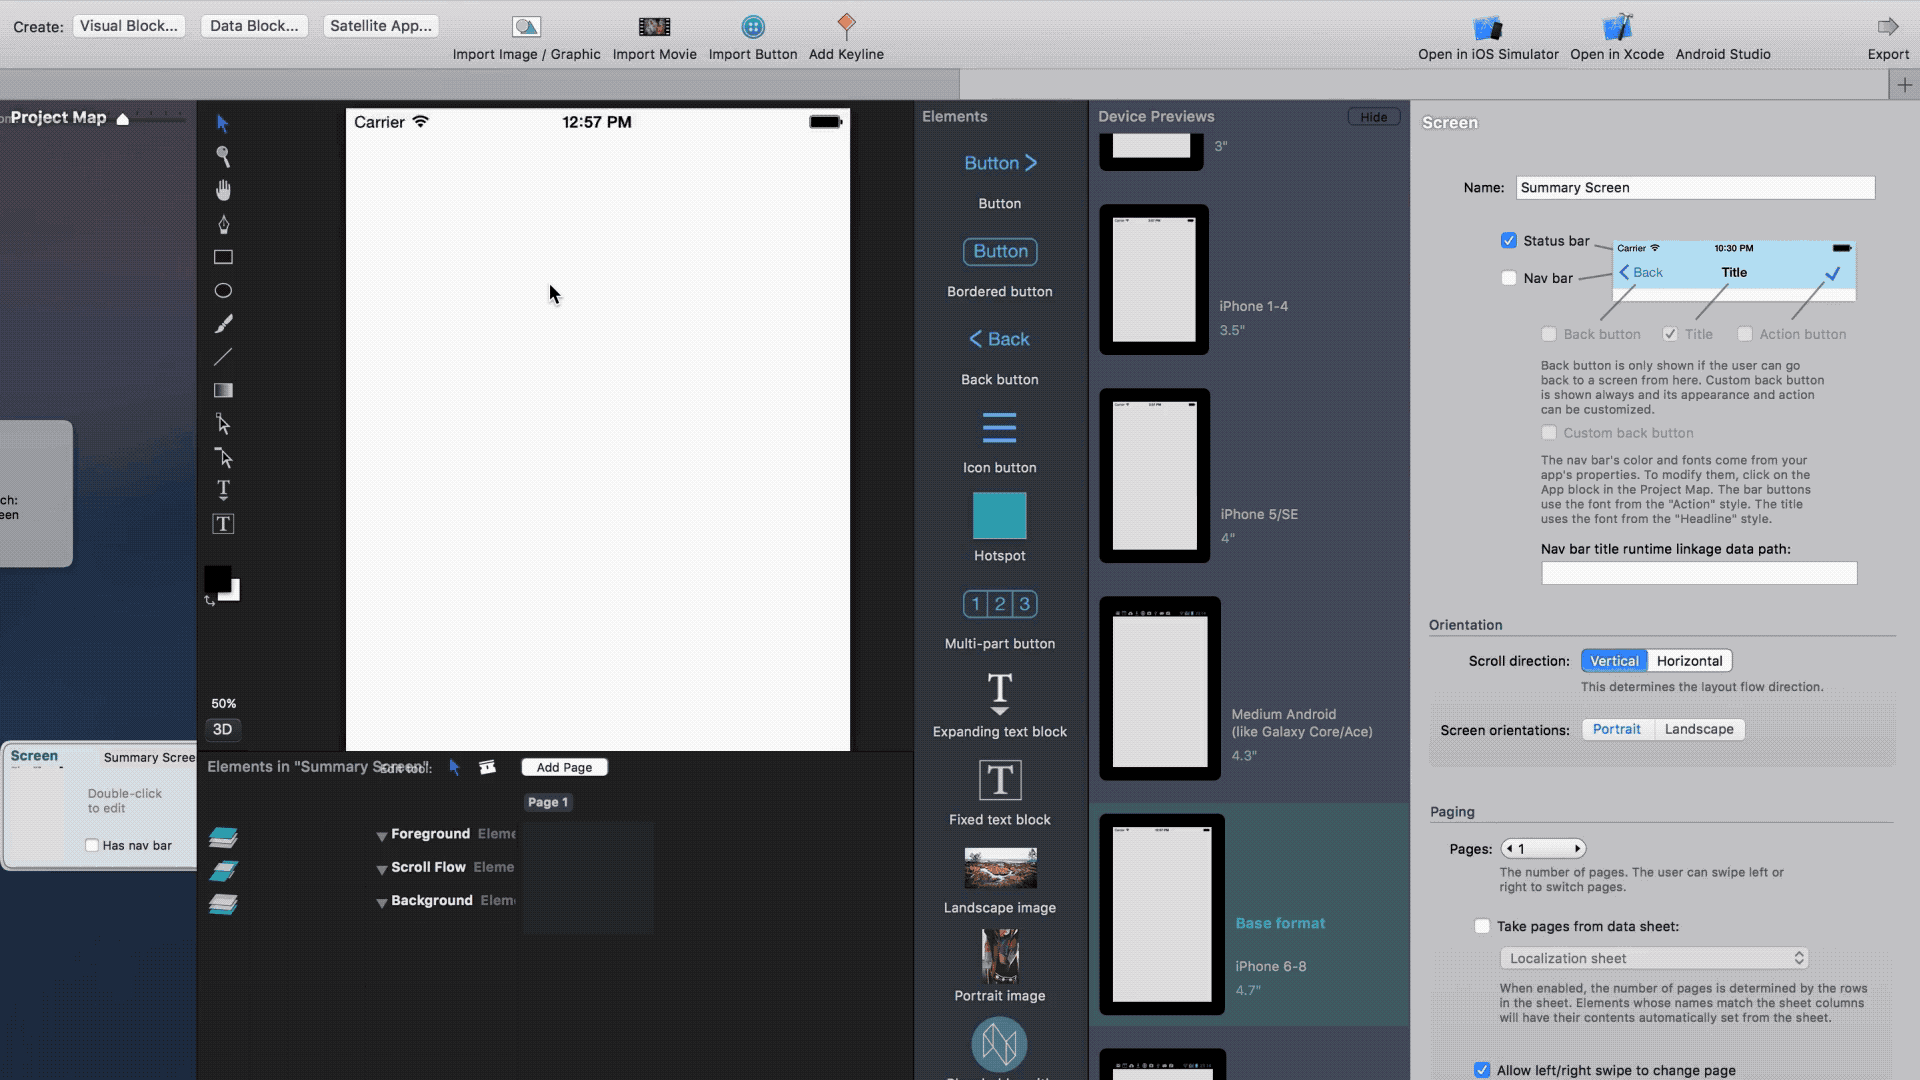
Task: Swap foreground and background colors
Action: (210, 600)
